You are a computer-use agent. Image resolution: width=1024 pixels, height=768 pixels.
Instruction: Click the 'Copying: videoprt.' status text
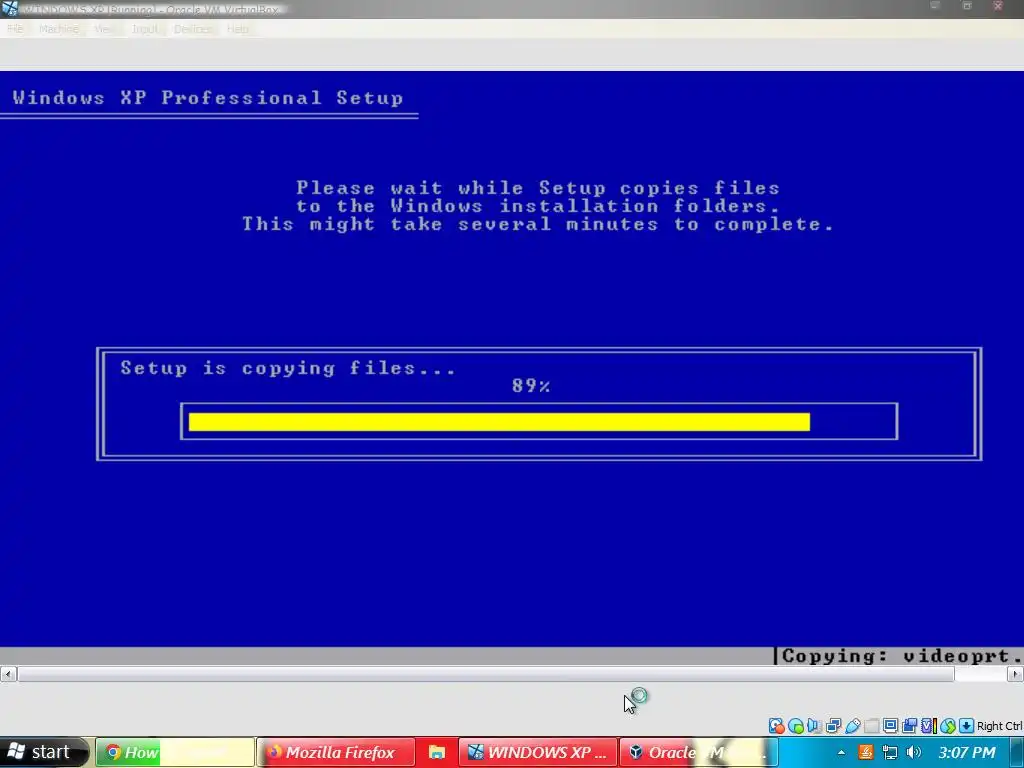[902, 656]
